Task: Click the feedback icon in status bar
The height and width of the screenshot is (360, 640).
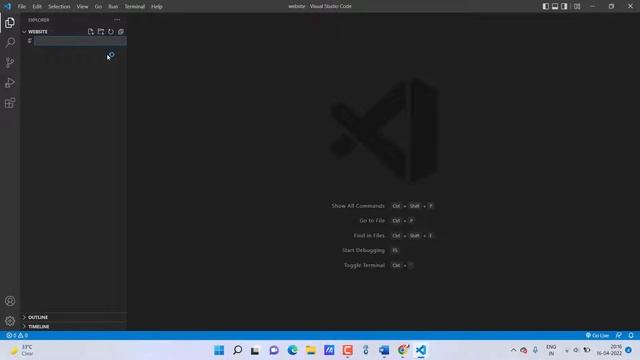Action: point(619,335)
